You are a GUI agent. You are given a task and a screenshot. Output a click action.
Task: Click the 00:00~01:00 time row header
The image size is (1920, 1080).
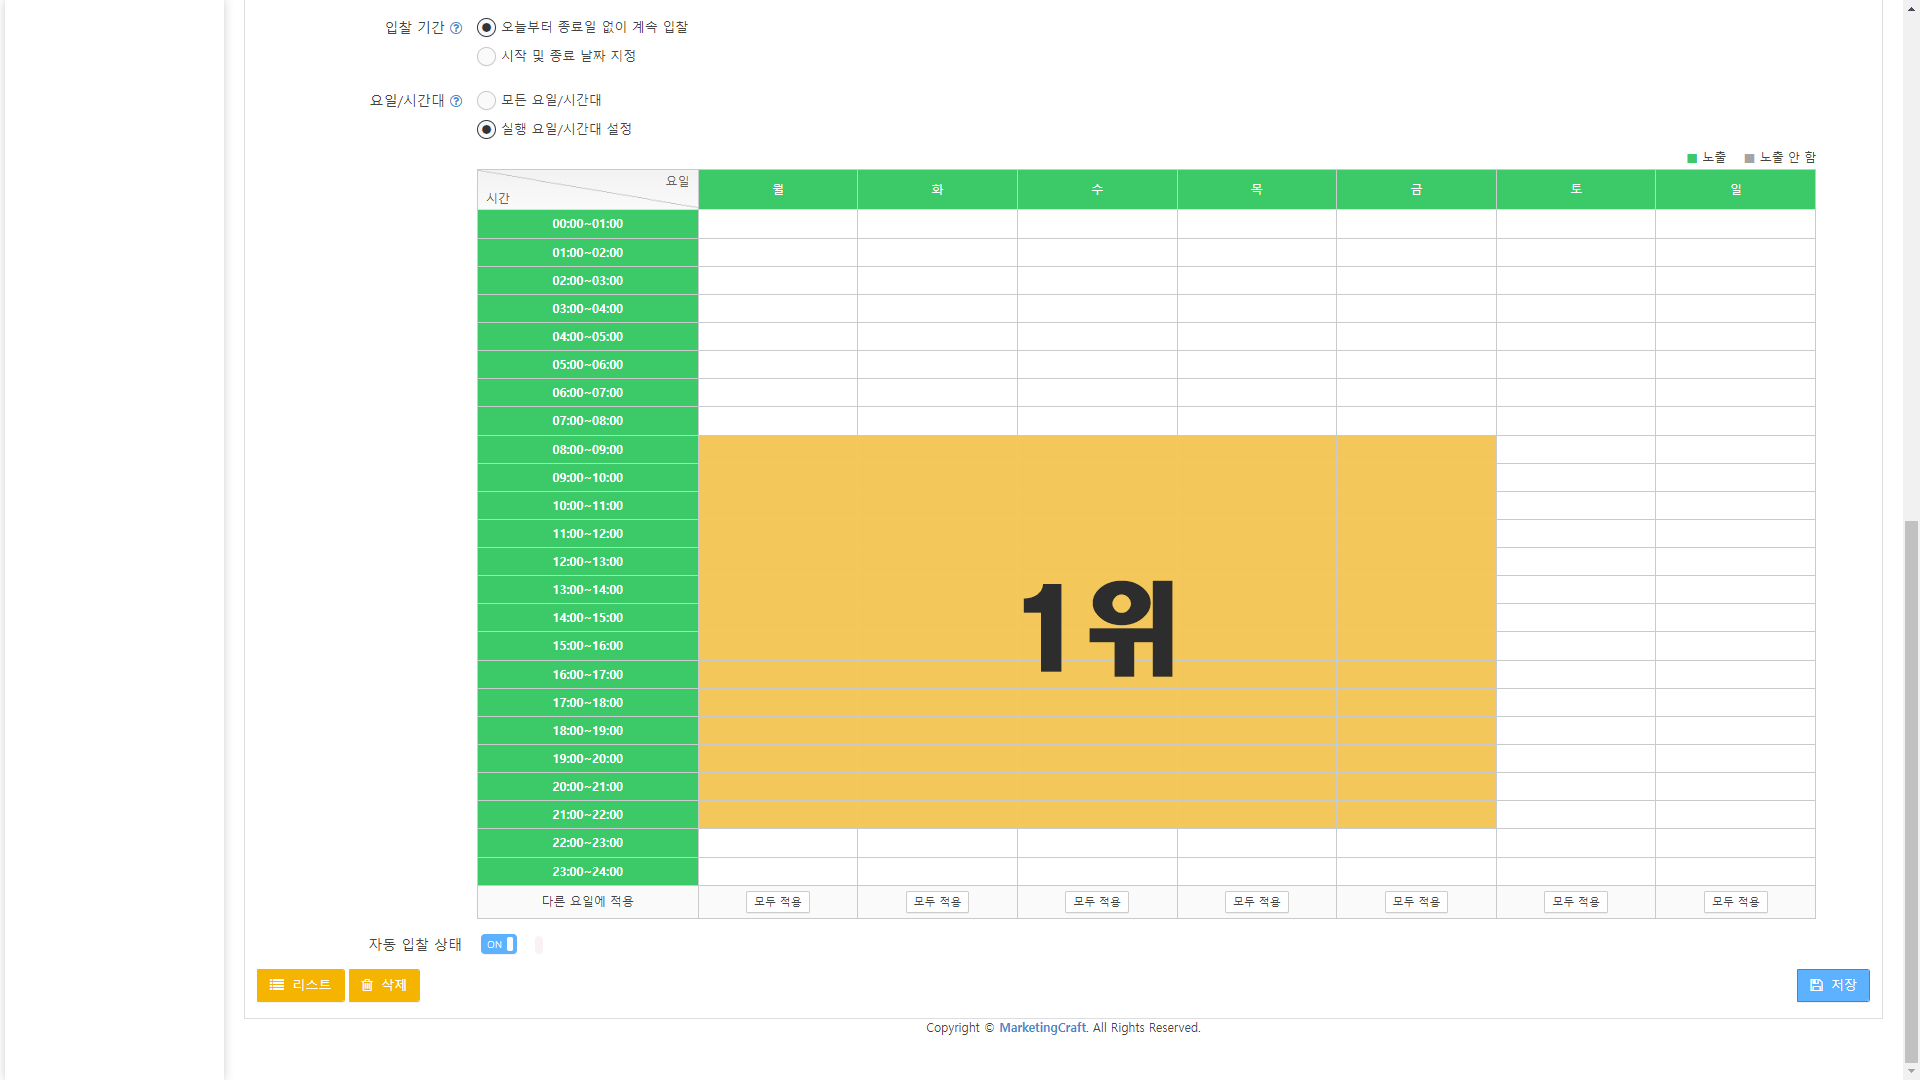pos(588,224)
